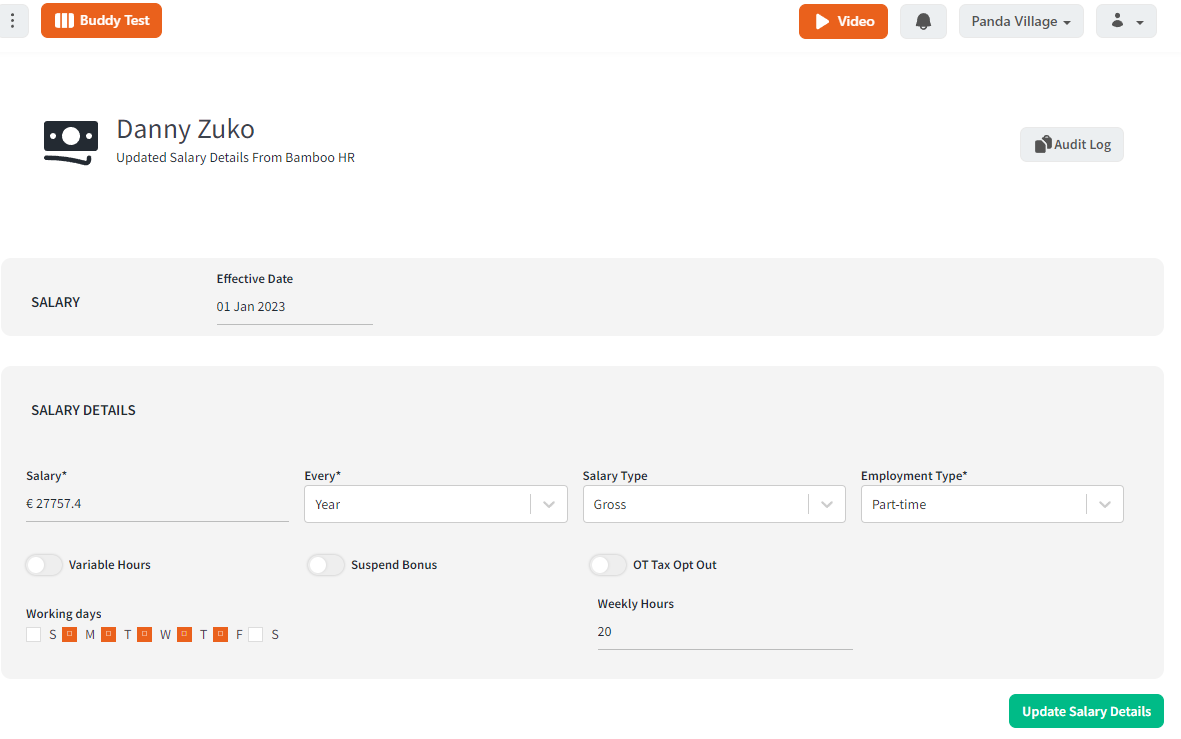Viewport: 1181px width, 739px height.
Task: Click the Weekly Hours input field
Action: pos(725,632)
